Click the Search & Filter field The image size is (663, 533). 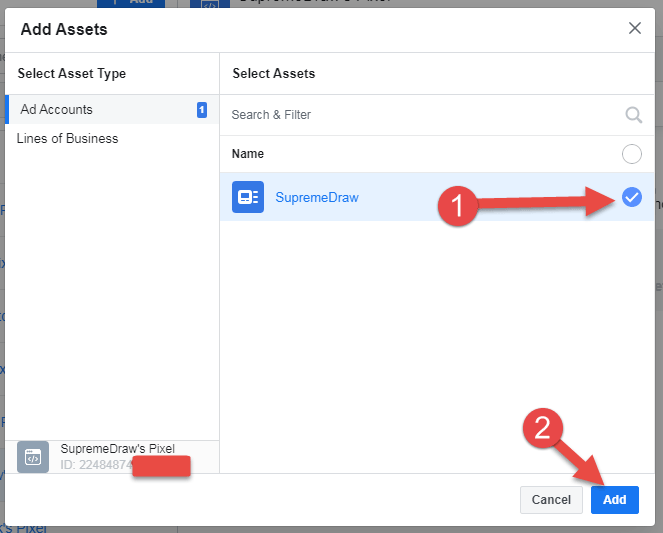tap(437, 115)
